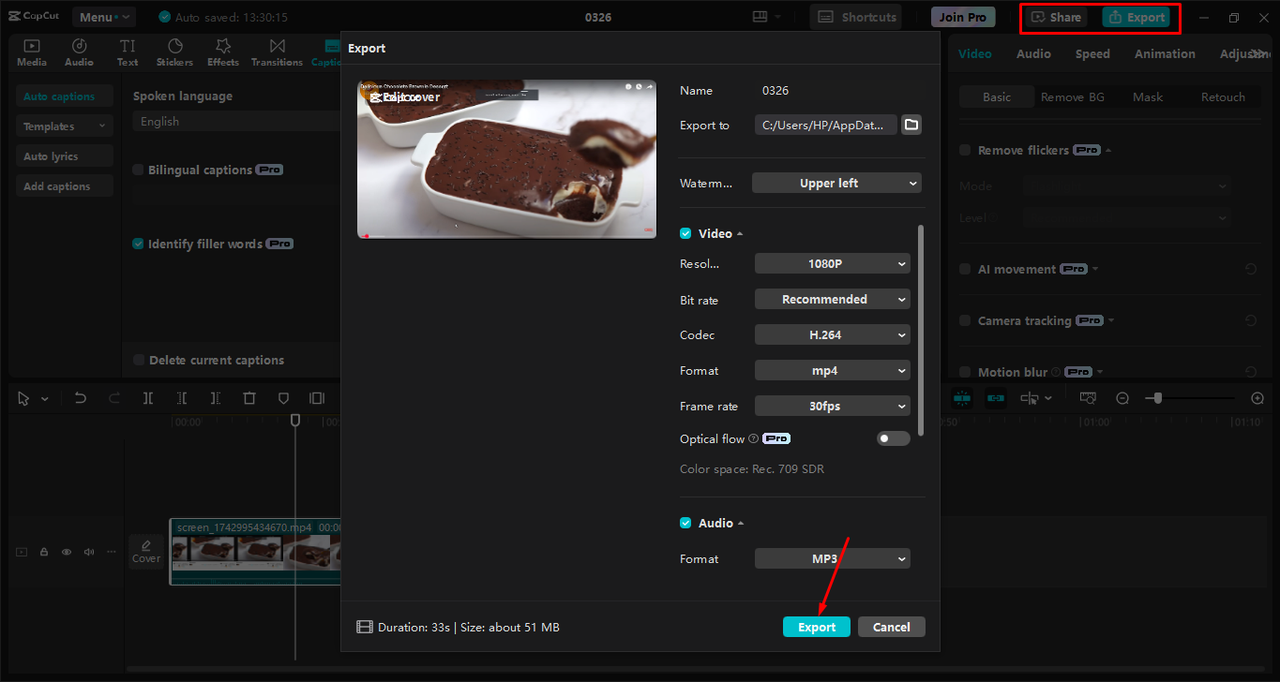The height and width of the screenshot is (682, 1280).
Task: Open the Codec dropdown showing H.264
Action: click(832, 334)
